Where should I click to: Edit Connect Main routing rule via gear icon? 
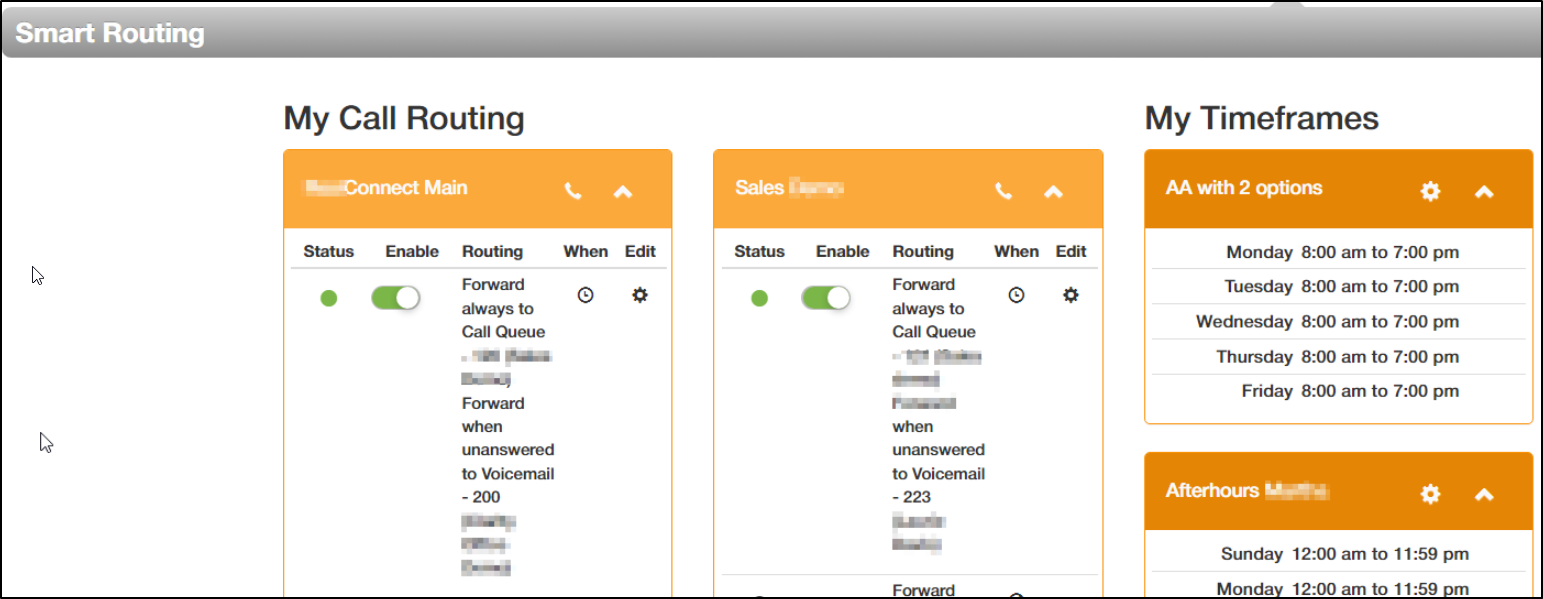640,295
